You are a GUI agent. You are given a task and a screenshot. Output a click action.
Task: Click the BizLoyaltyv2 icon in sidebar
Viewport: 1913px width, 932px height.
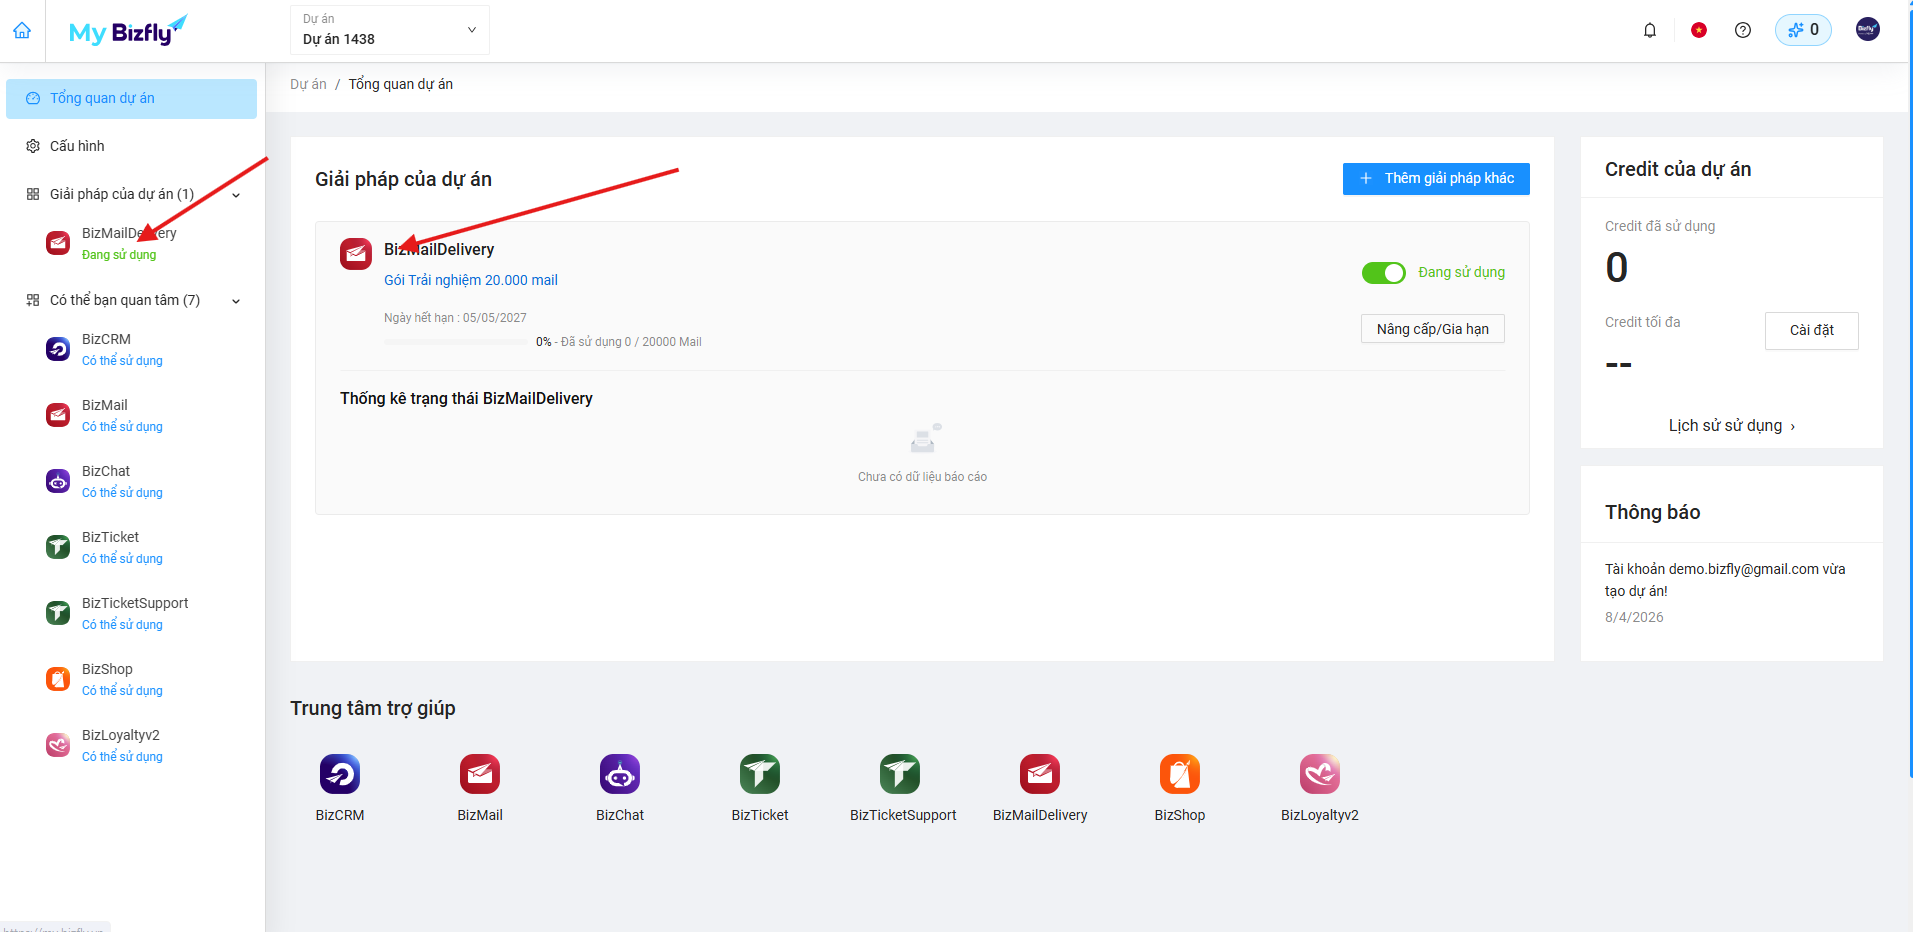(58, 745)
